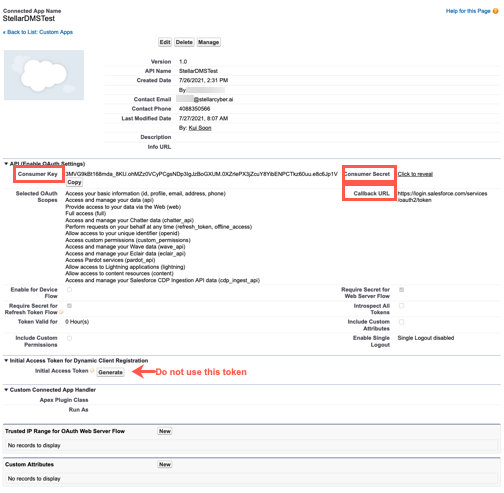
Task: Toggle Introspect All Tokens checkbox
Action: click(x=402, y=306)
